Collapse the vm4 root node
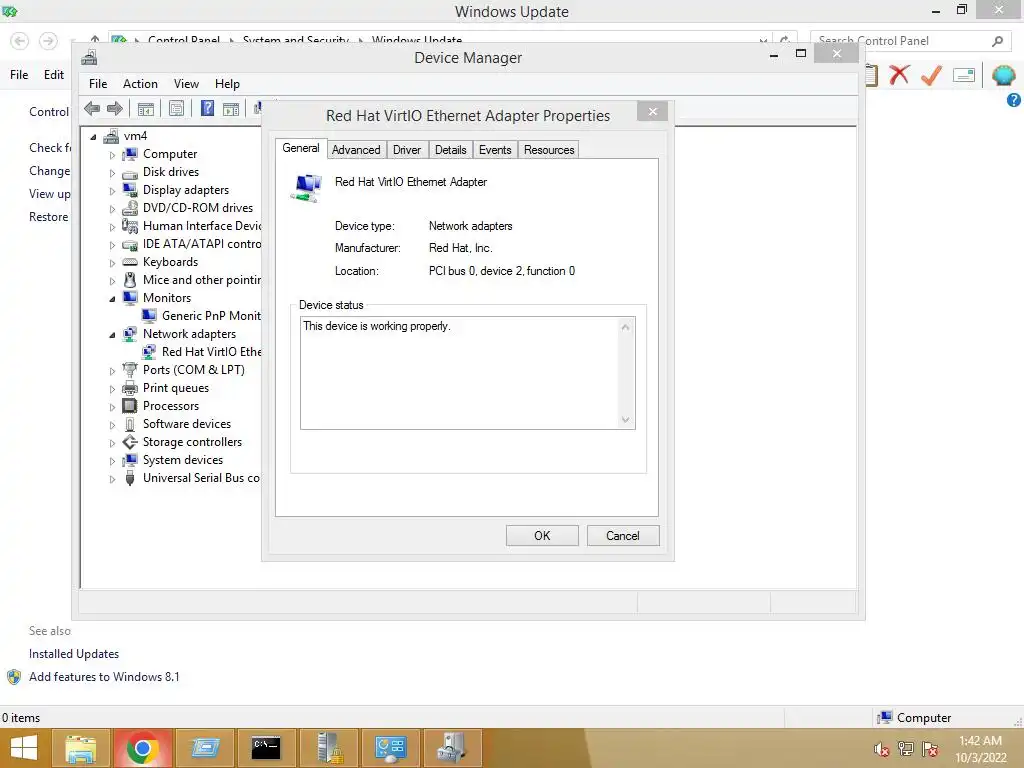This screenshot has width=1024, height=768. tap(93, 137)
